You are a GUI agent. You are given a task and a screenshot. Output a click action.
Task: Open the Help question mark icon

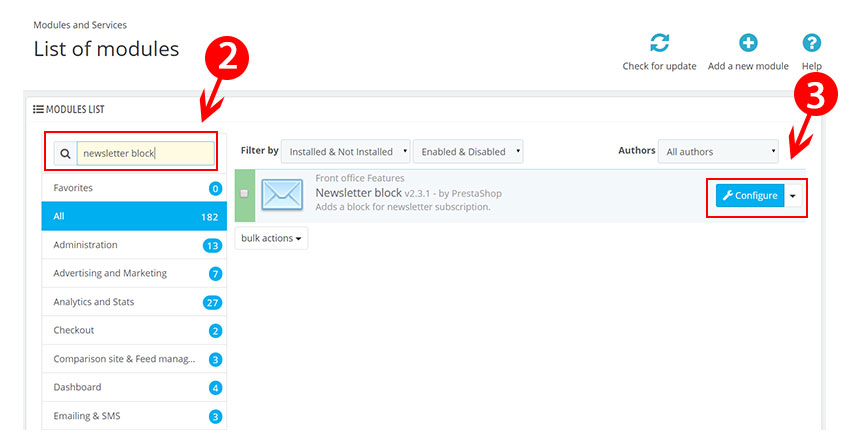(812, 43)
